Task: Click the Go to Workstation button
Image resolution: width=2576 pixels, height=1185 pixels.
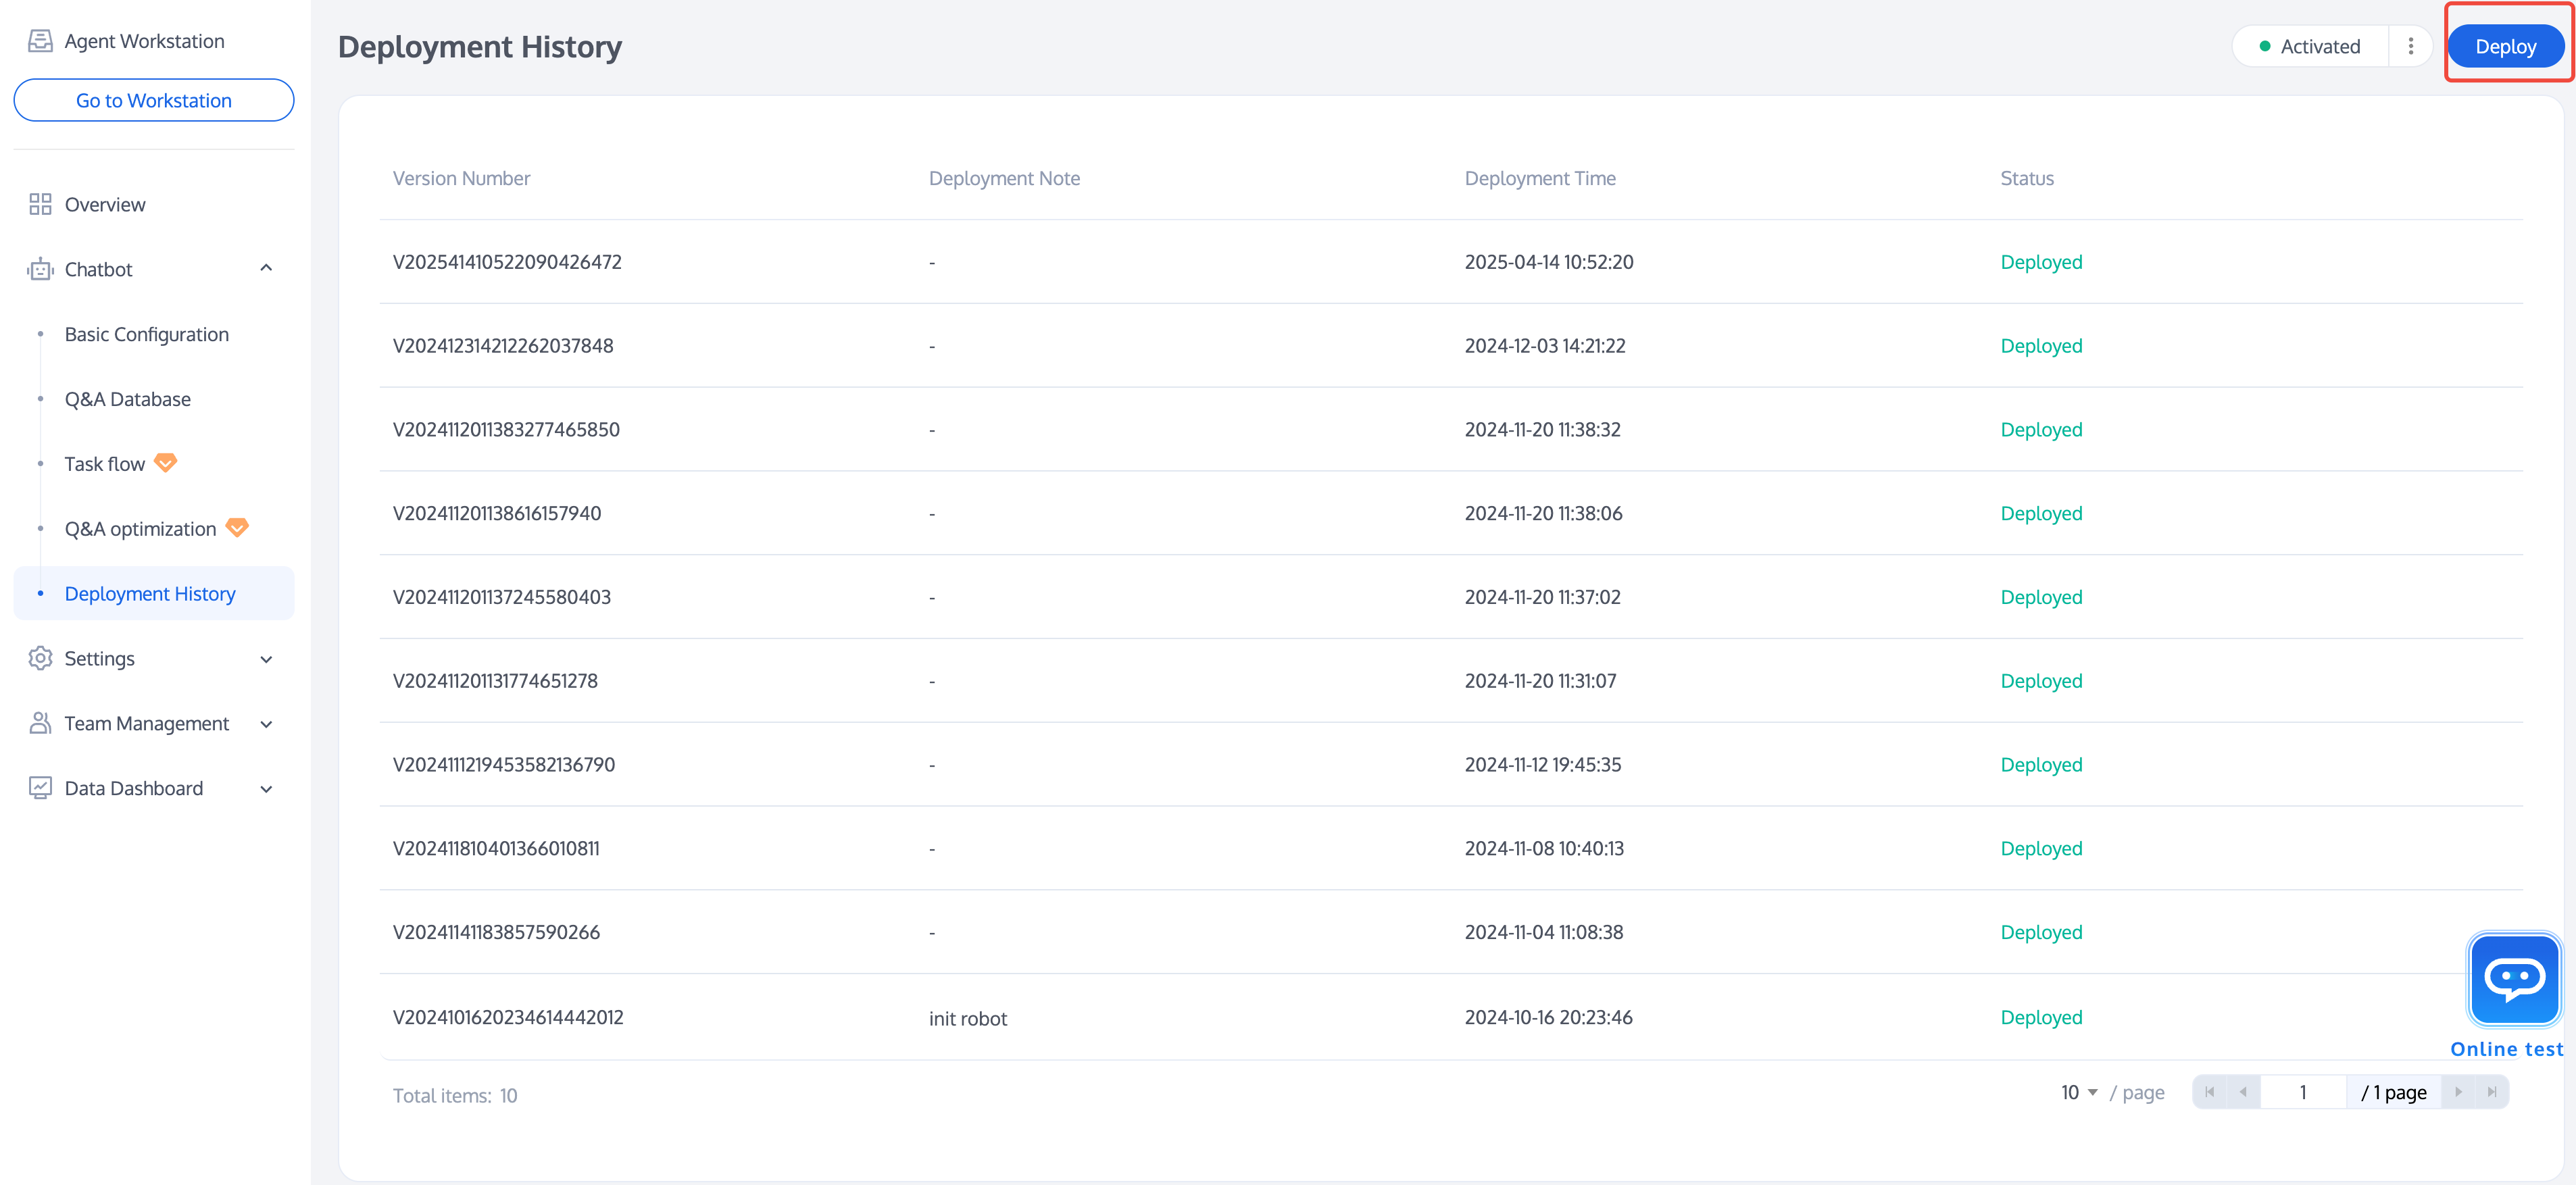Action: pyautogui.click(x=154, y=100)
